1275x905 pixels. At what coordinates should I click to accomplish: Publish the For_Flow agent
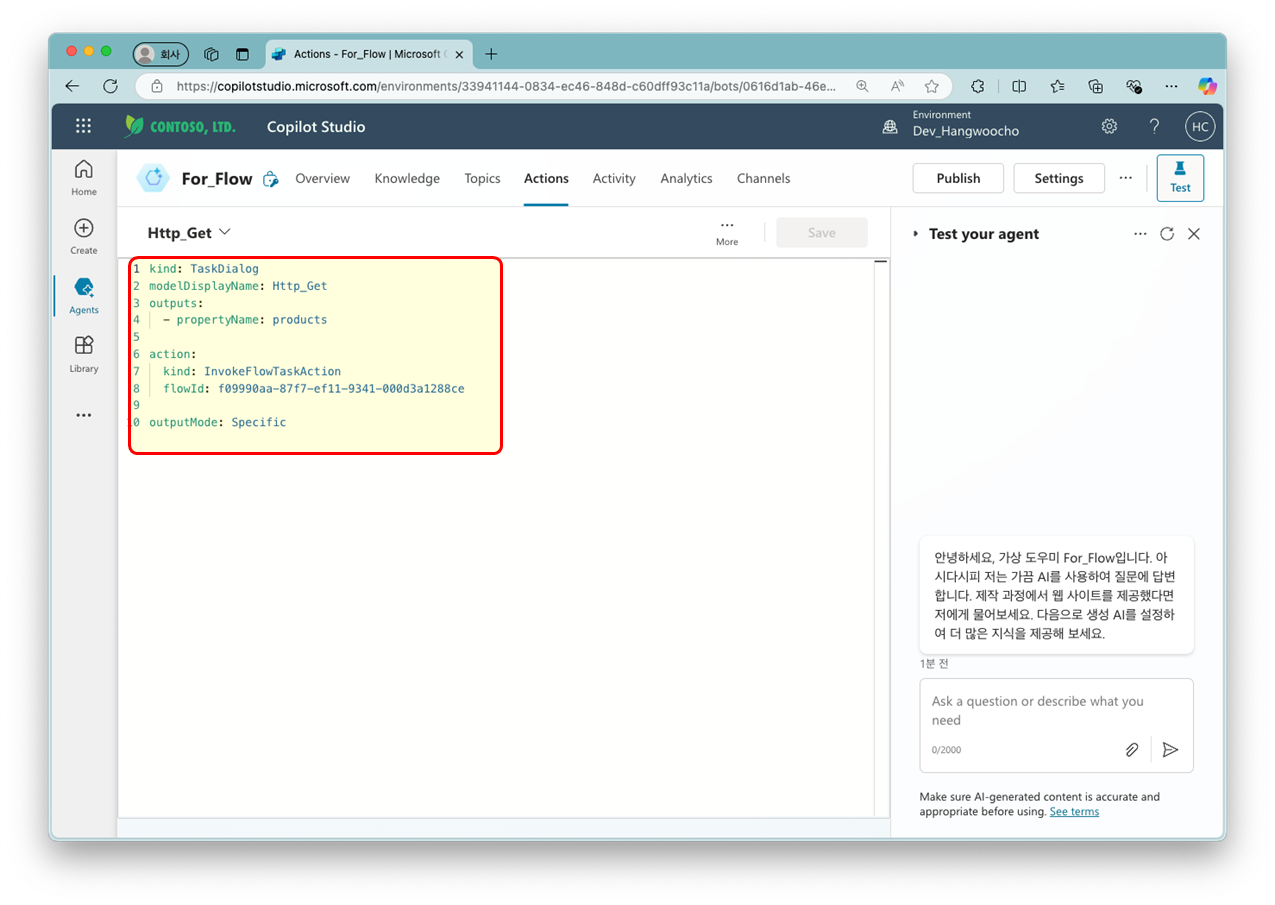[958, 178]
